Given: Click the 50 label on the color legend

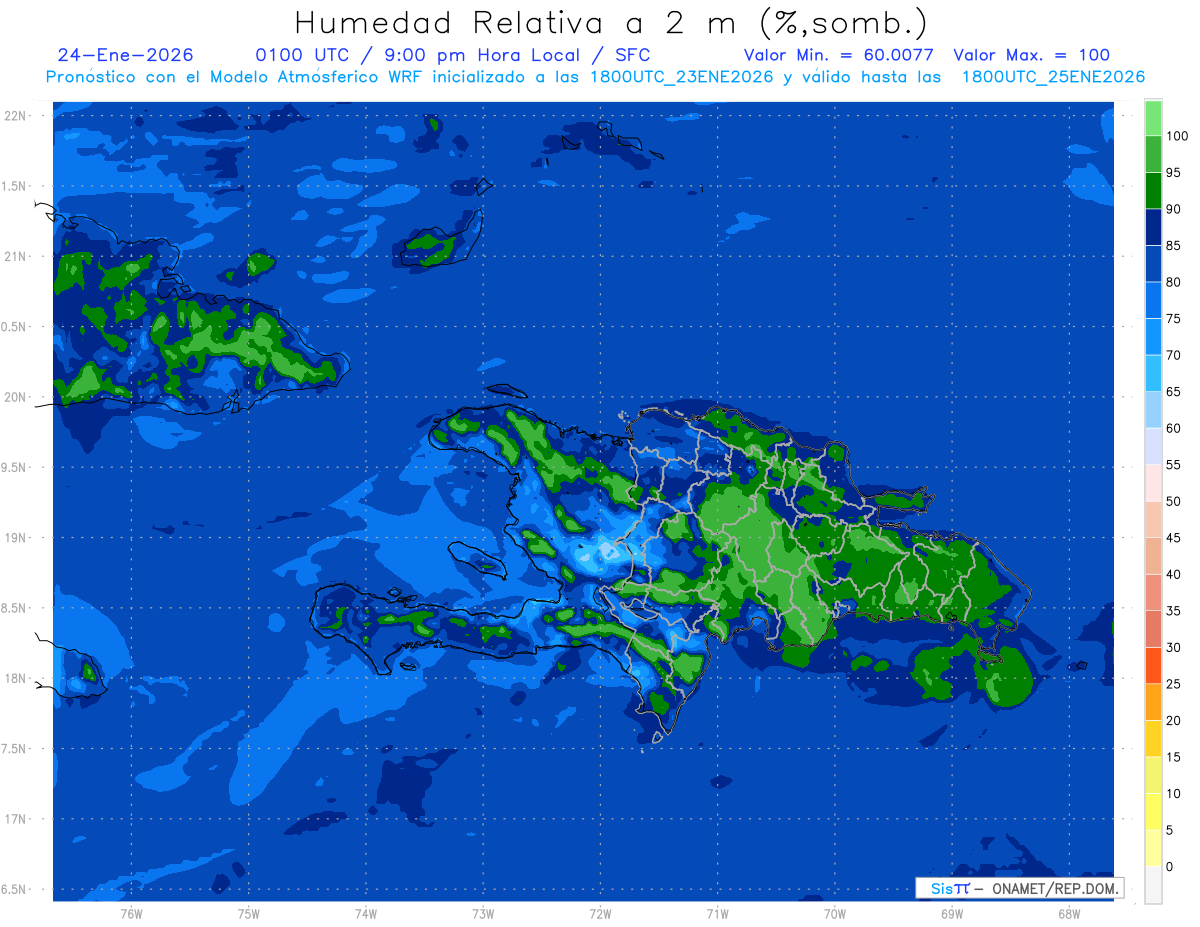Looking at the screenshot, I should point(1174,501).
